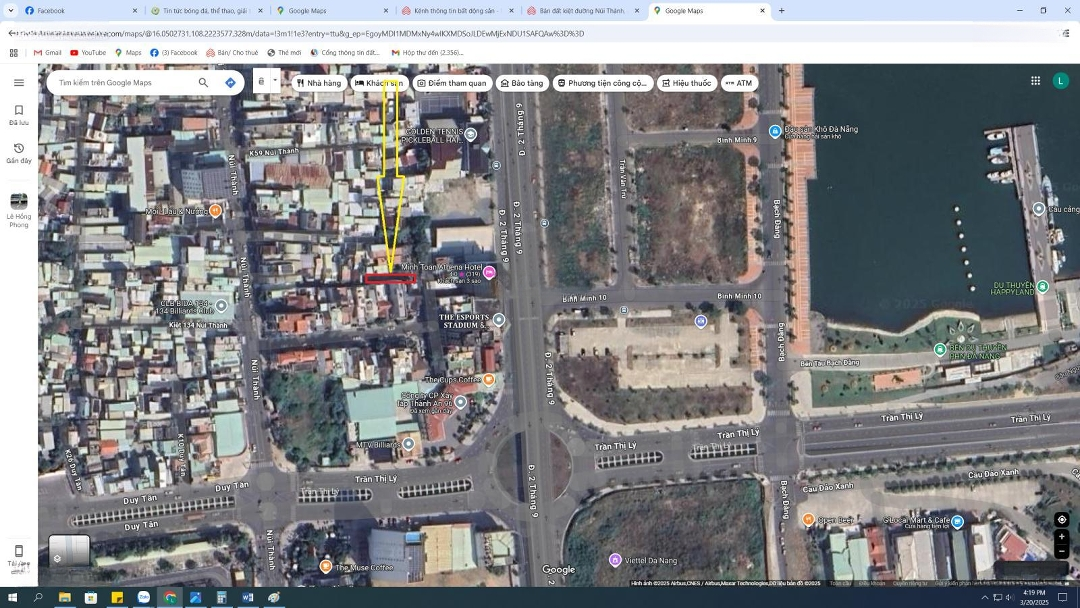Click the search magnifier icon
This screenshot has height=608, width=1080.
(203, 83)
